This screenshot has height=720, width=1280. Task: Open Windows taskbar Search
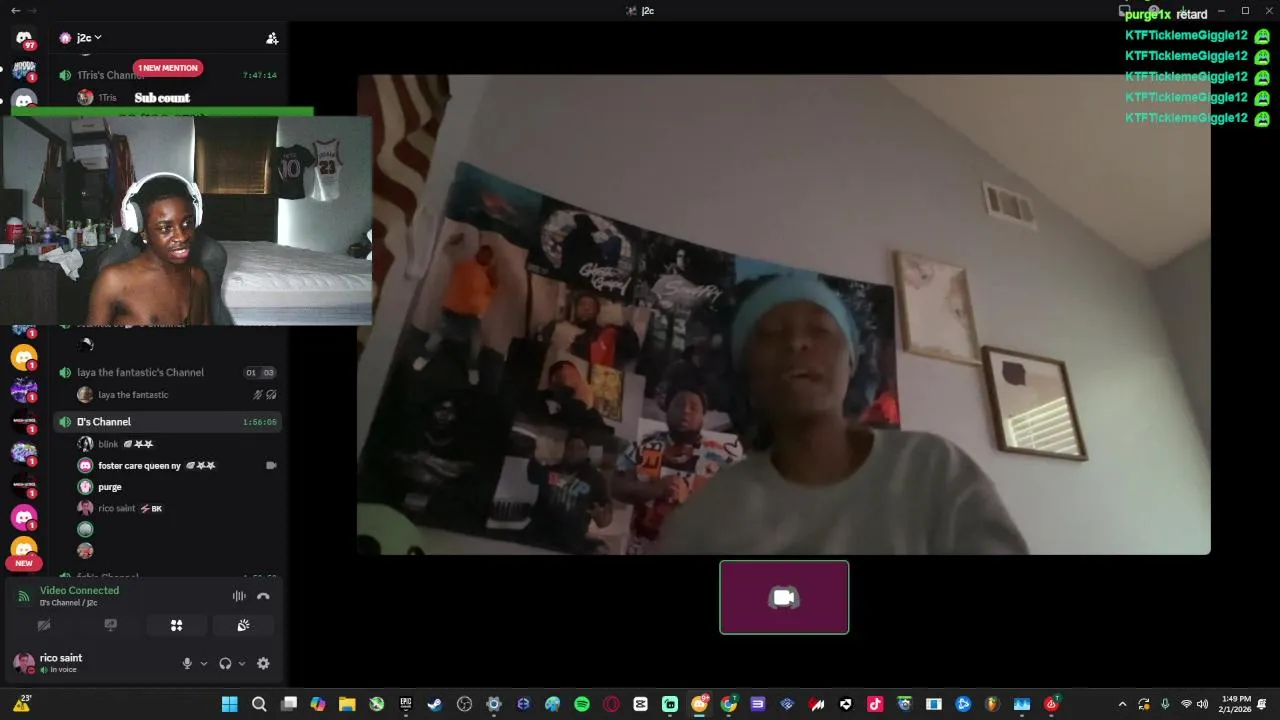pyautogui.click(x=259, y=704)
